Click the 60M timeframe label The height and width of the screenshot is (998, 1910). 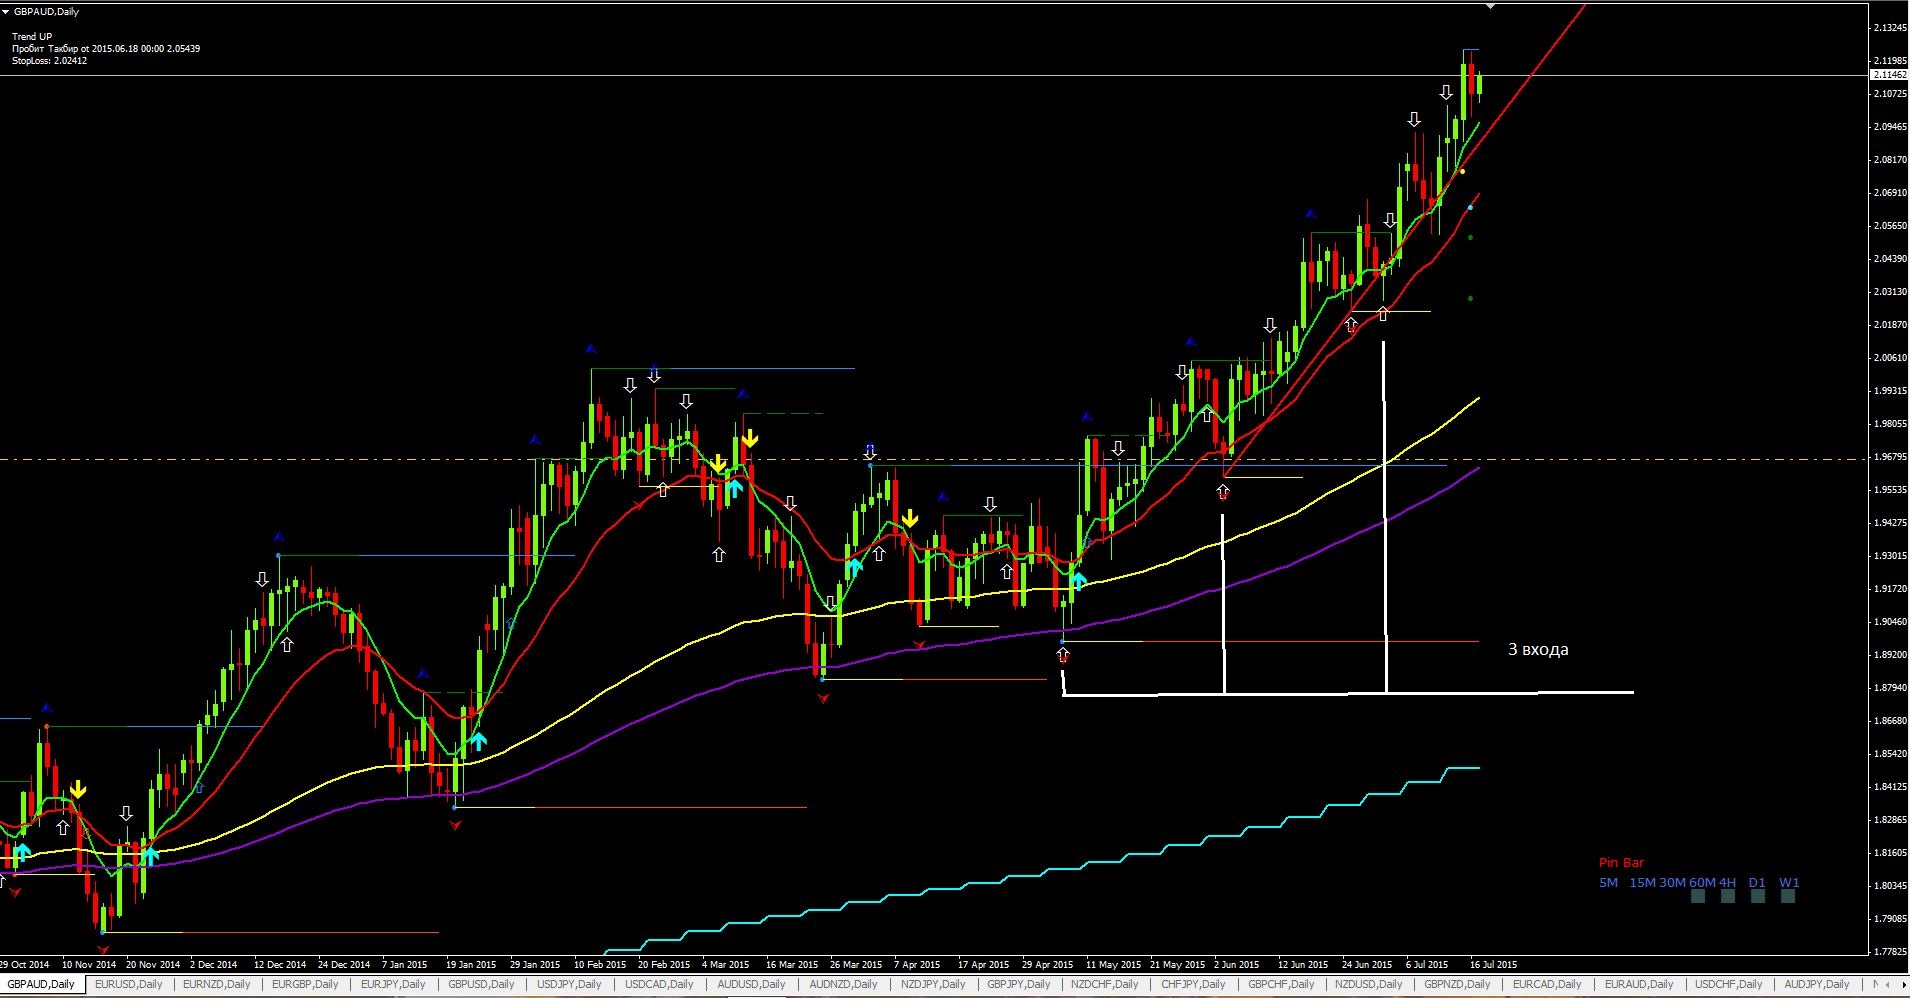[1702, 882]
